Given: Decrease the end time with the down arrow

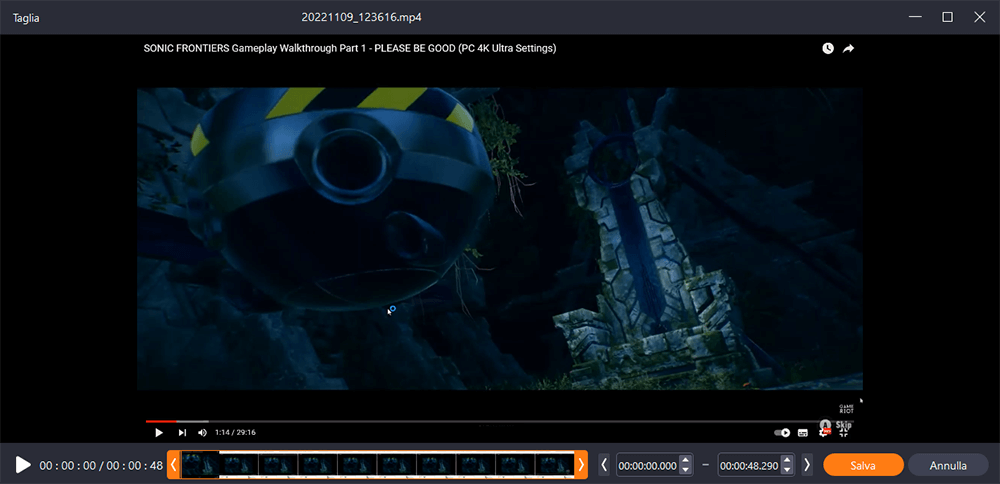Looking at the screenshot, I should coord(787,470).
